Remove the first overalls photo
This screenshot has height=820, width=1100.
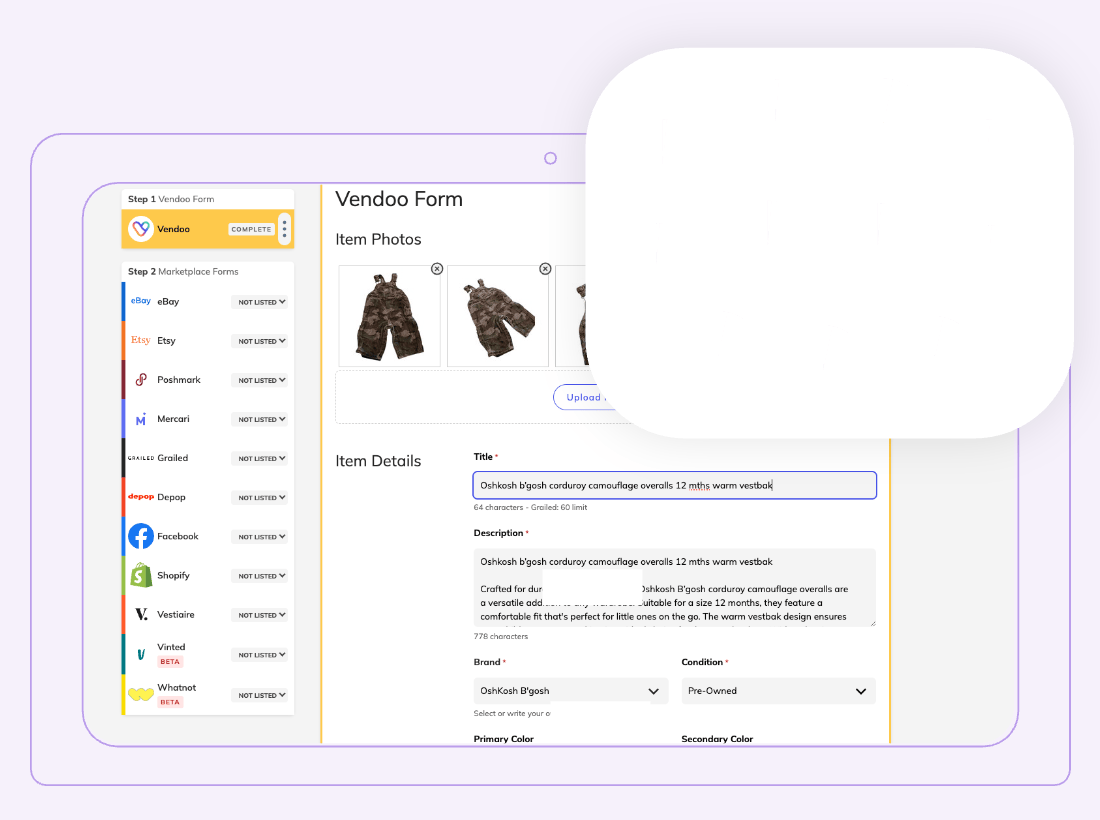pyautogui.click(x=437, y=269)
